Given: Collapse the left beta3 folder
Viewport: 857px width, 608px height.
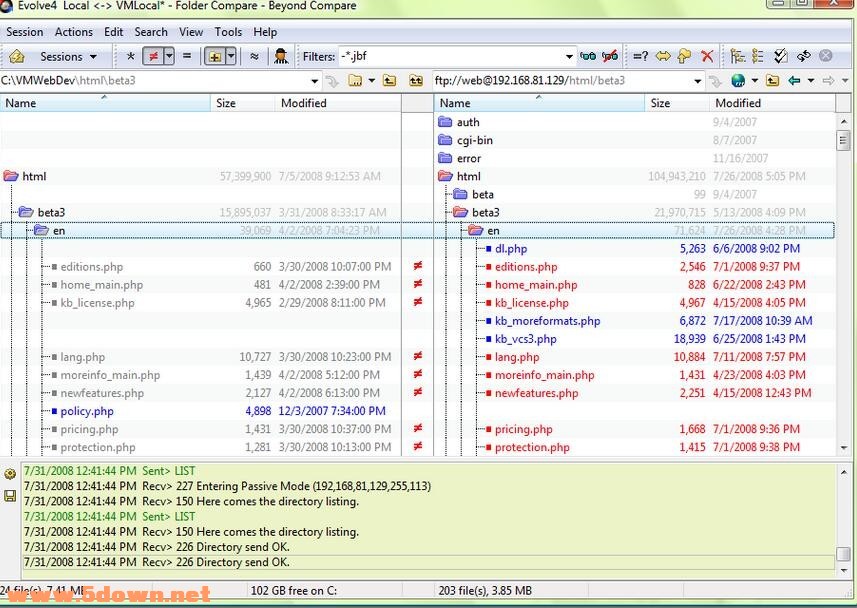Looking at the screenshot, I should [26, 212].
